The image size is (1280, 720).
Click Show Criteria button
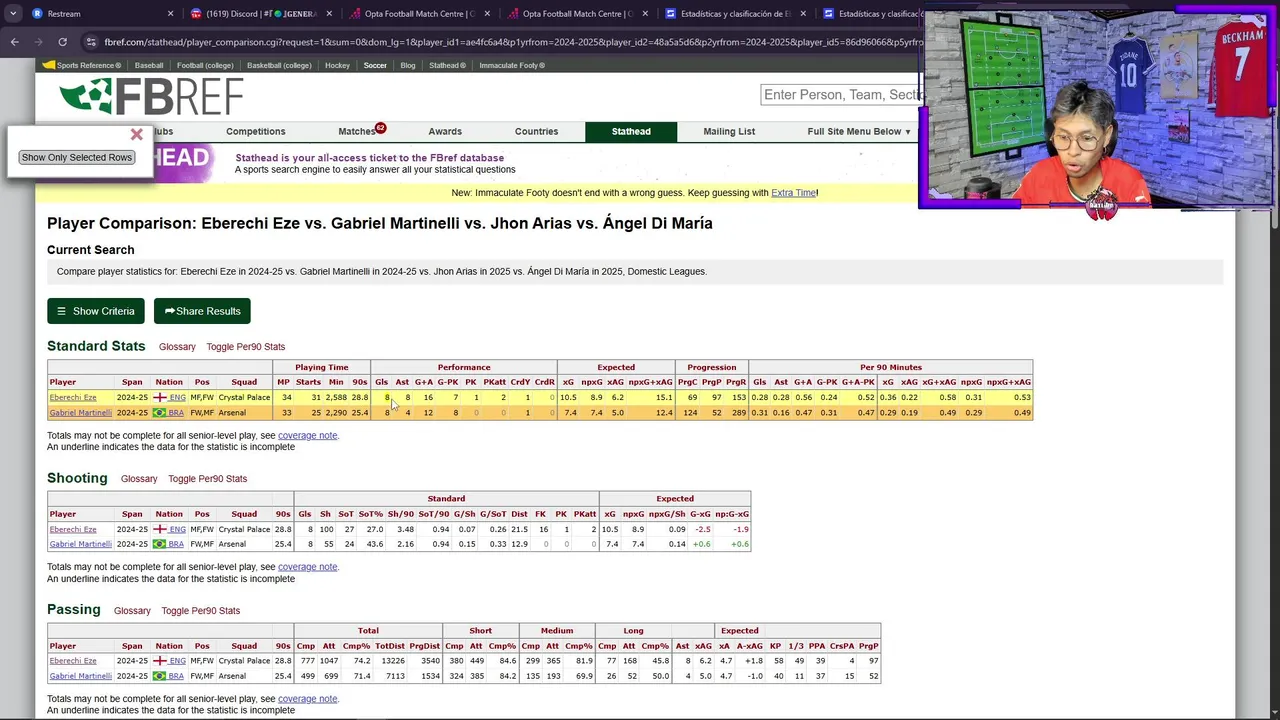pos(96,311)
